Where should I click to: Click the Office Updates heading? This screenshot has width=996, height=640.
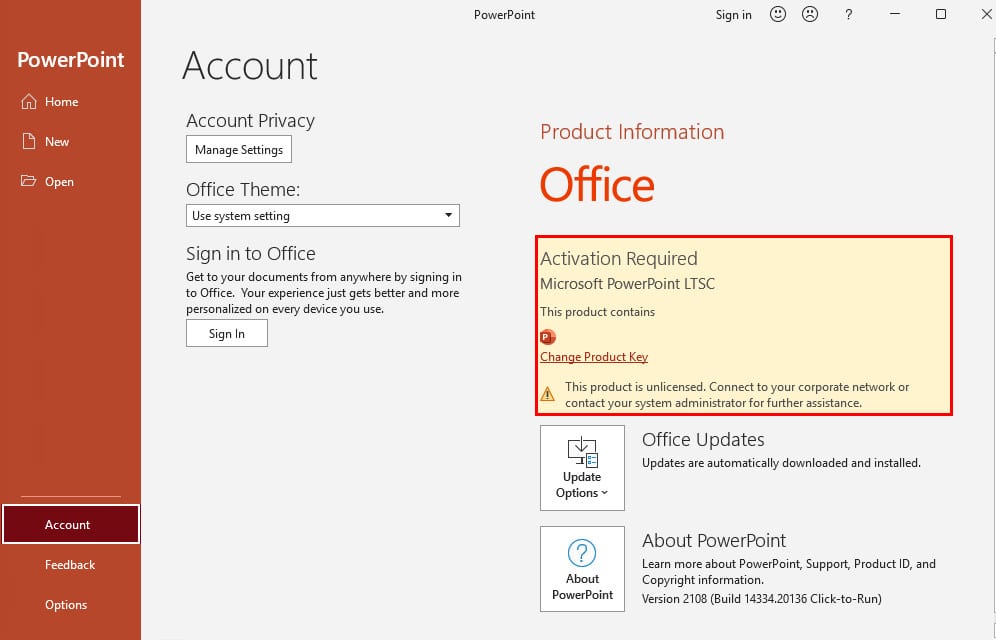click(x=703, y=439)
